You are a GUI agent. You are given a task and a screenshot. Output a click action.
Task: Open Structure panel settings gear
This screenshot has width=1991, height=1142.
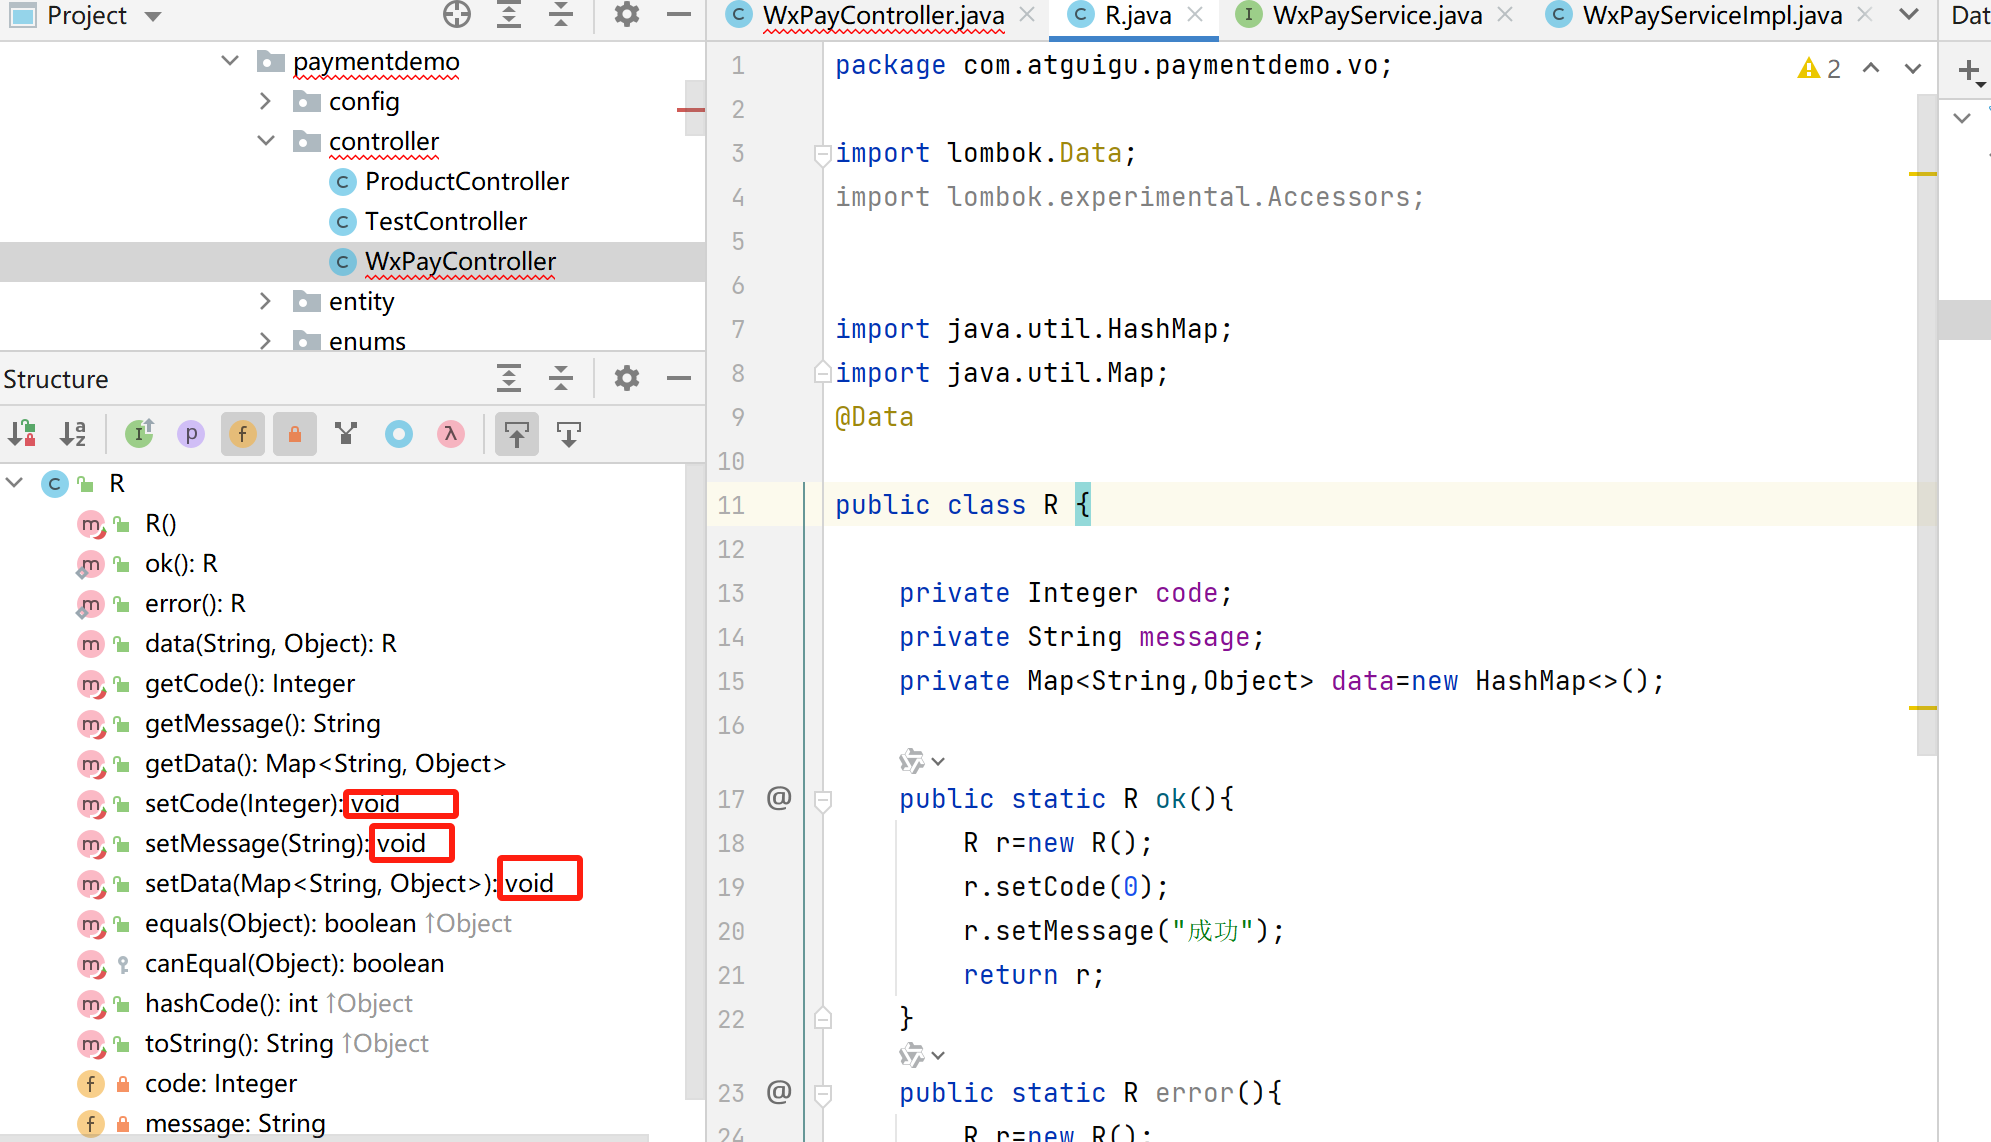626,378
